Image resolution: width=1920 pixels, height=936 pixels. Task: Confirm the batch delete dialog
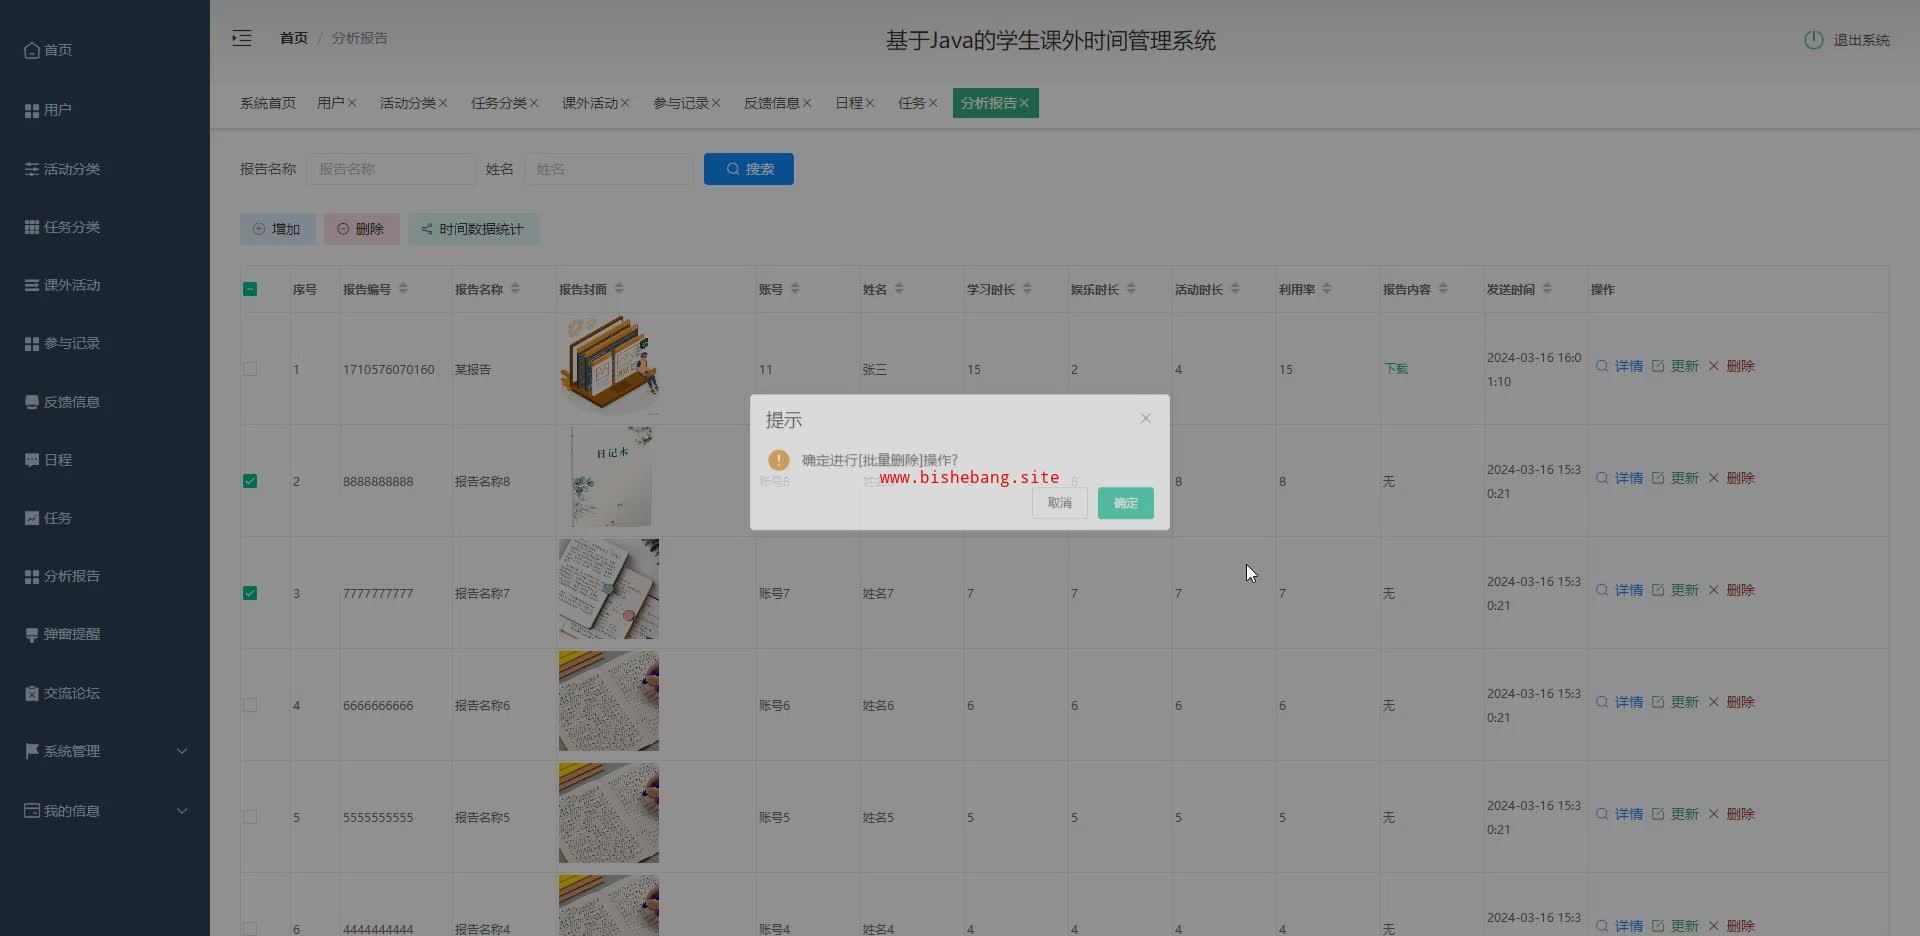tap(1125, 503)
